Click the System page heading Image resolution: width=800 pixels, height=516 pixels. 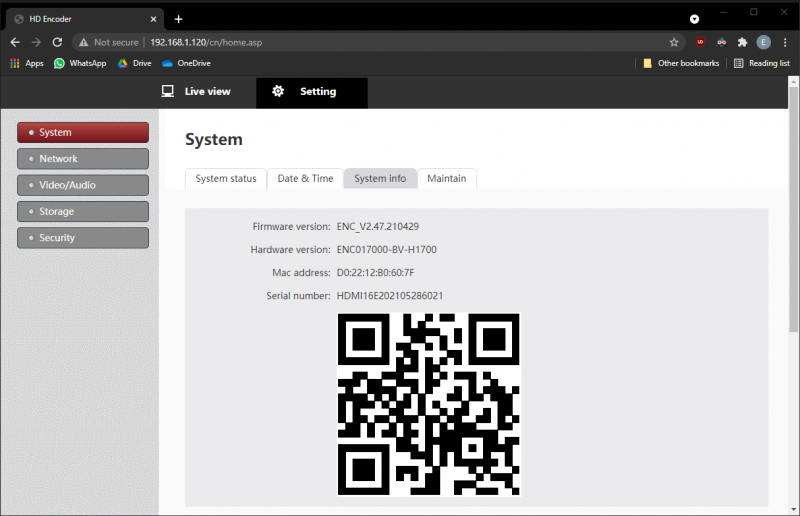click(214, 139)
